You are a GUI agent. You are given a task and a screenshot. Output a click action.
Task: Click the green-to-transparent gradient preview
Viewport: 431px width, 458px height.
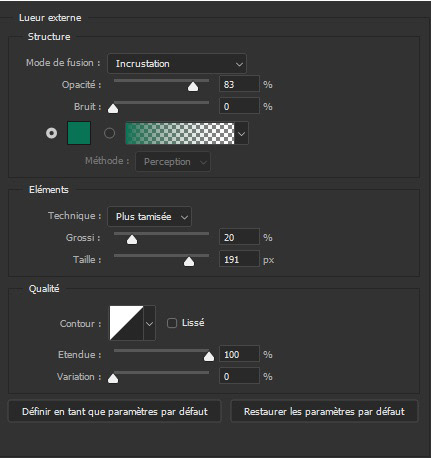[x=180, y=133]
